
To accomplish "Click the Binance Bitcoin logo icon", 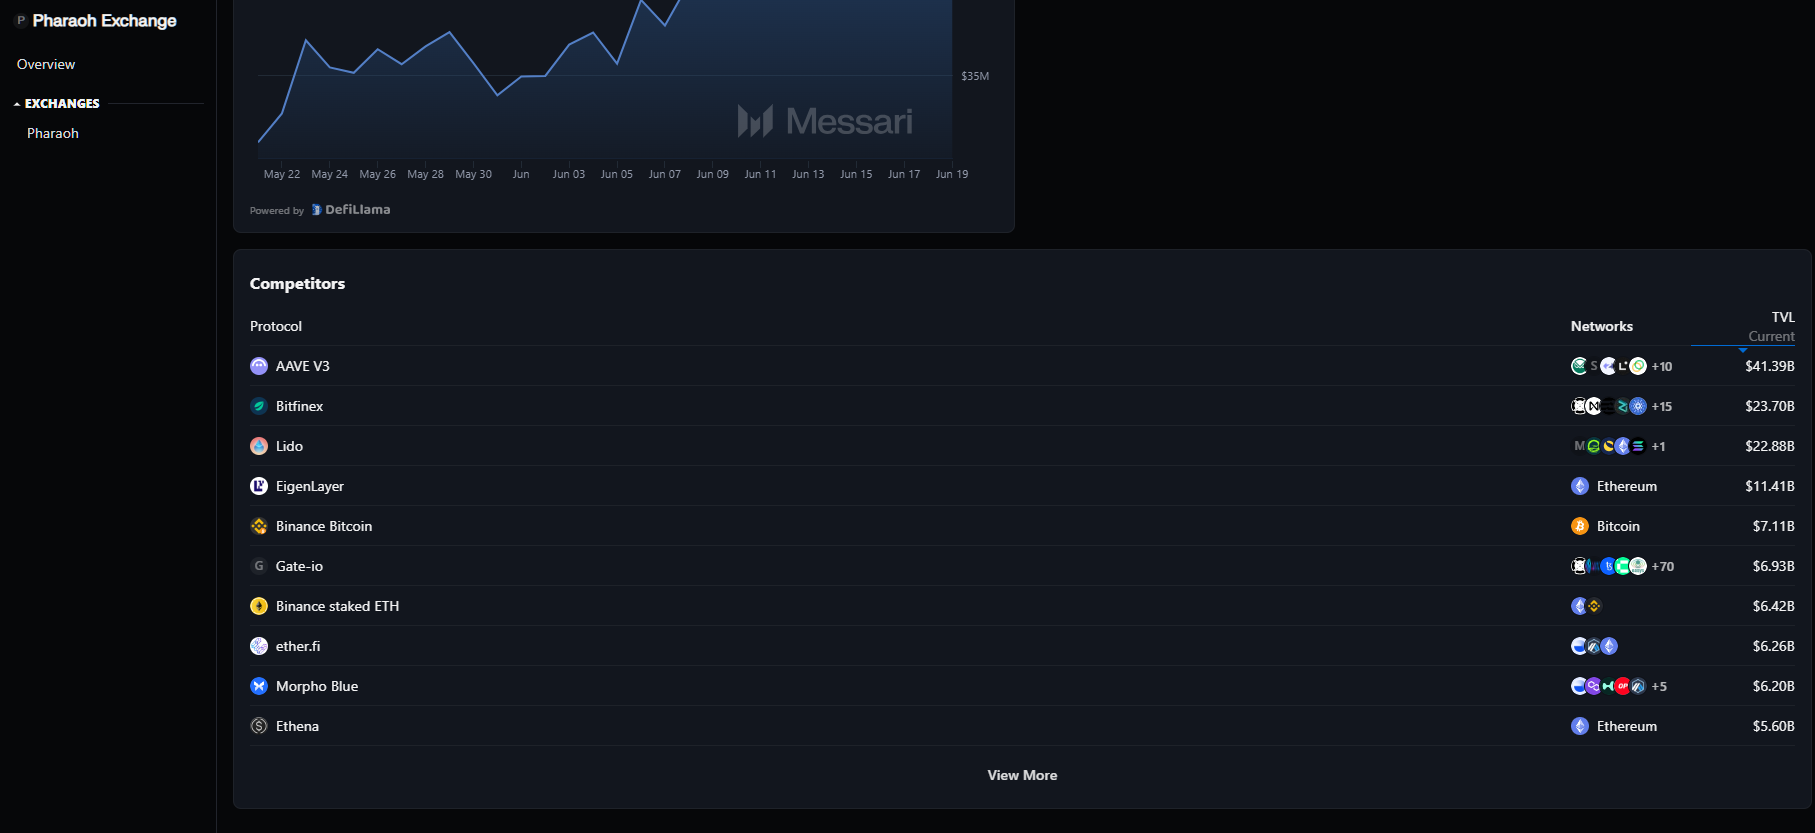I will pos(259,526).
